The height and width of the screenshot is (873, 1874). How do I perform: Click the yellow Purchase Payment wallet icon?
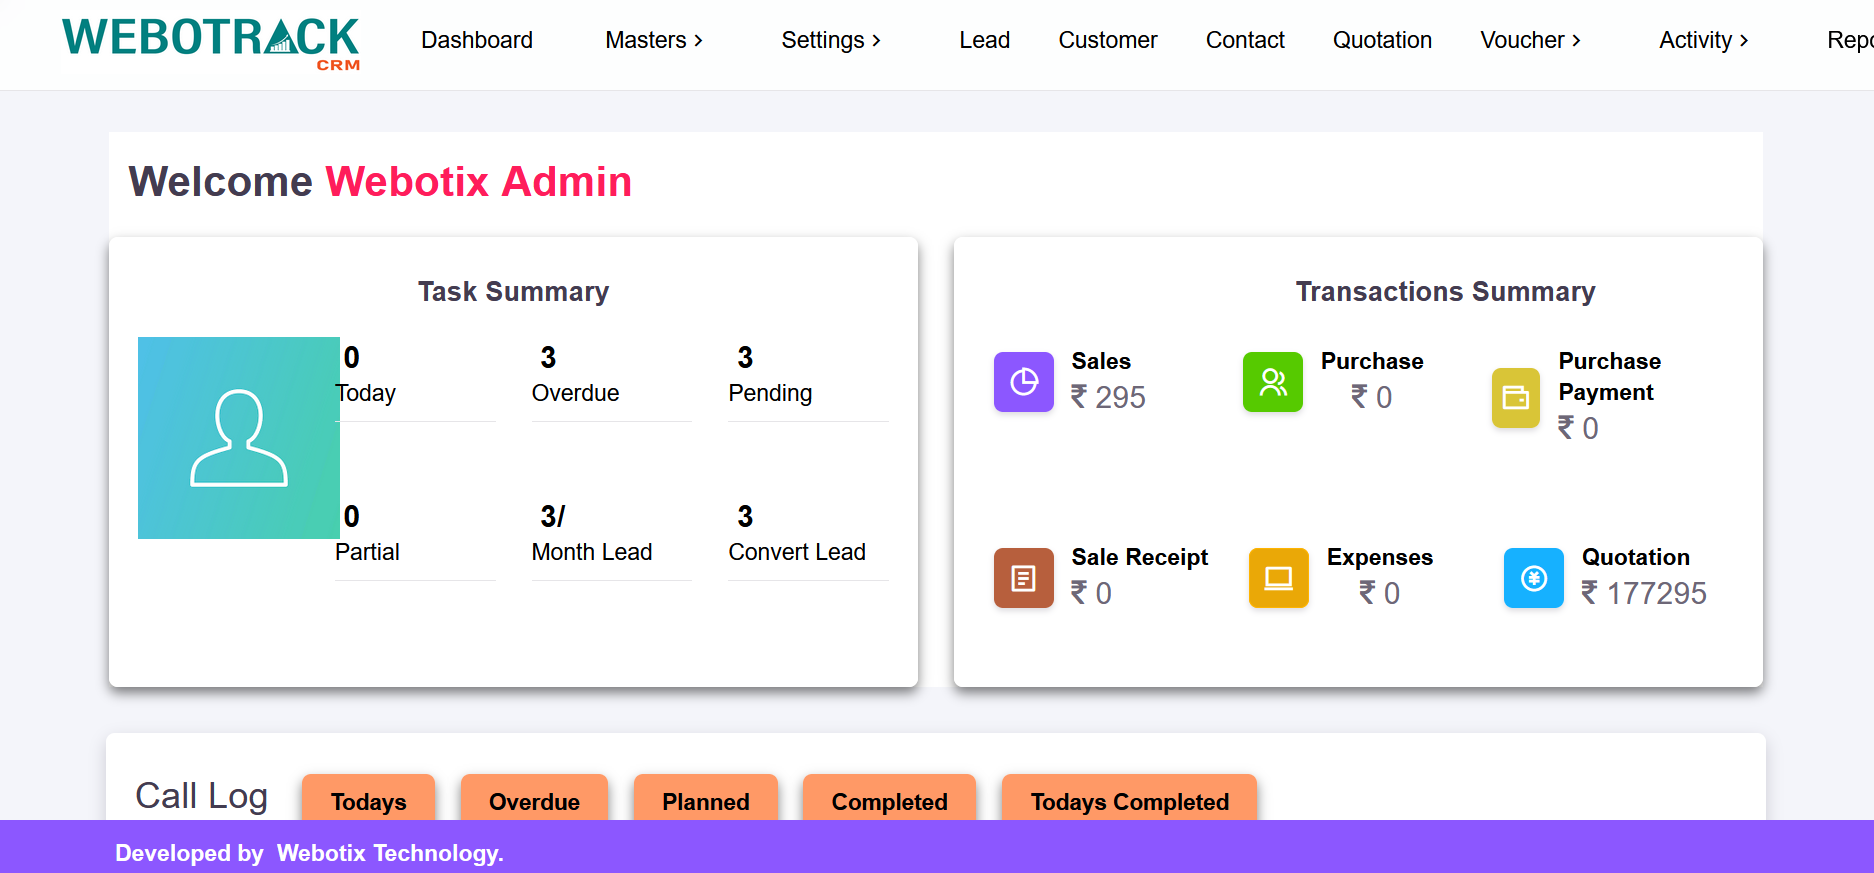1515,398
